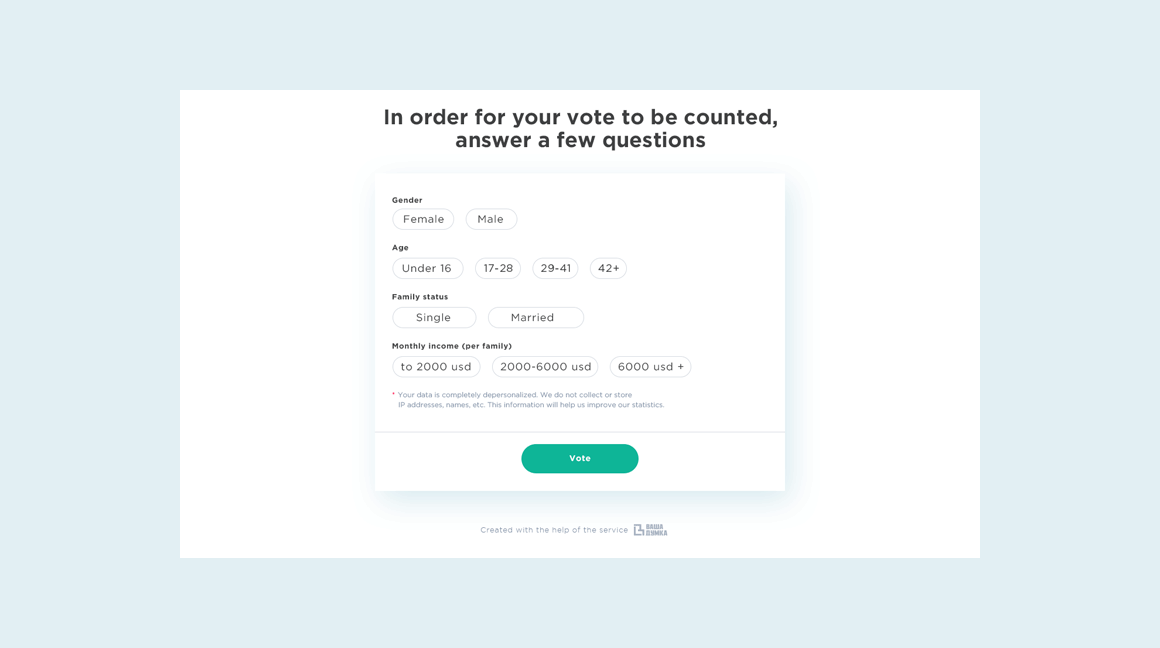Image resolution: width=1160 pixels, height=648 pixels.
Task: Pick the 42+ age range
Action: [x=608, y=268]
